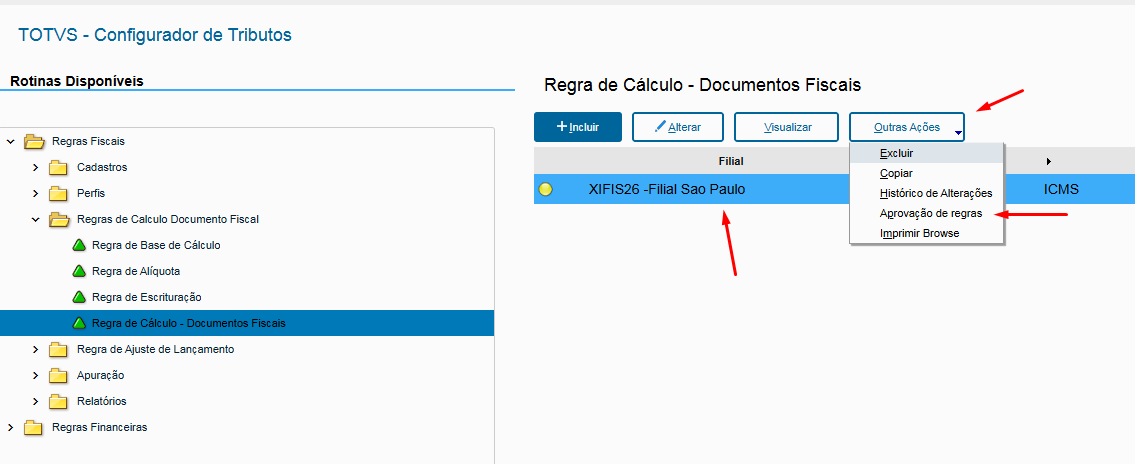1135x464 pixels.
Task: Click the Visualizar button
Action: coord(786,127)
